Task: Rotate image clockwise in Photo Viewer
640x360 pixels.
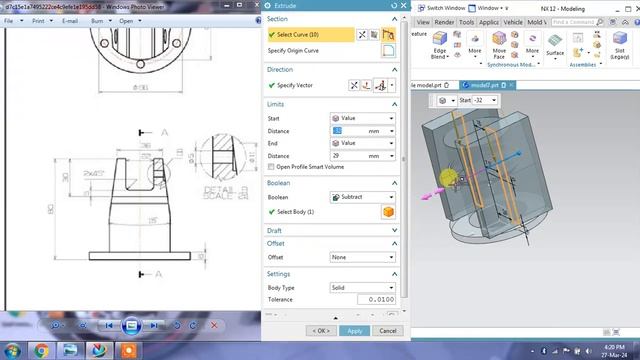Action: pyautogui.click(x=193, y=325)
